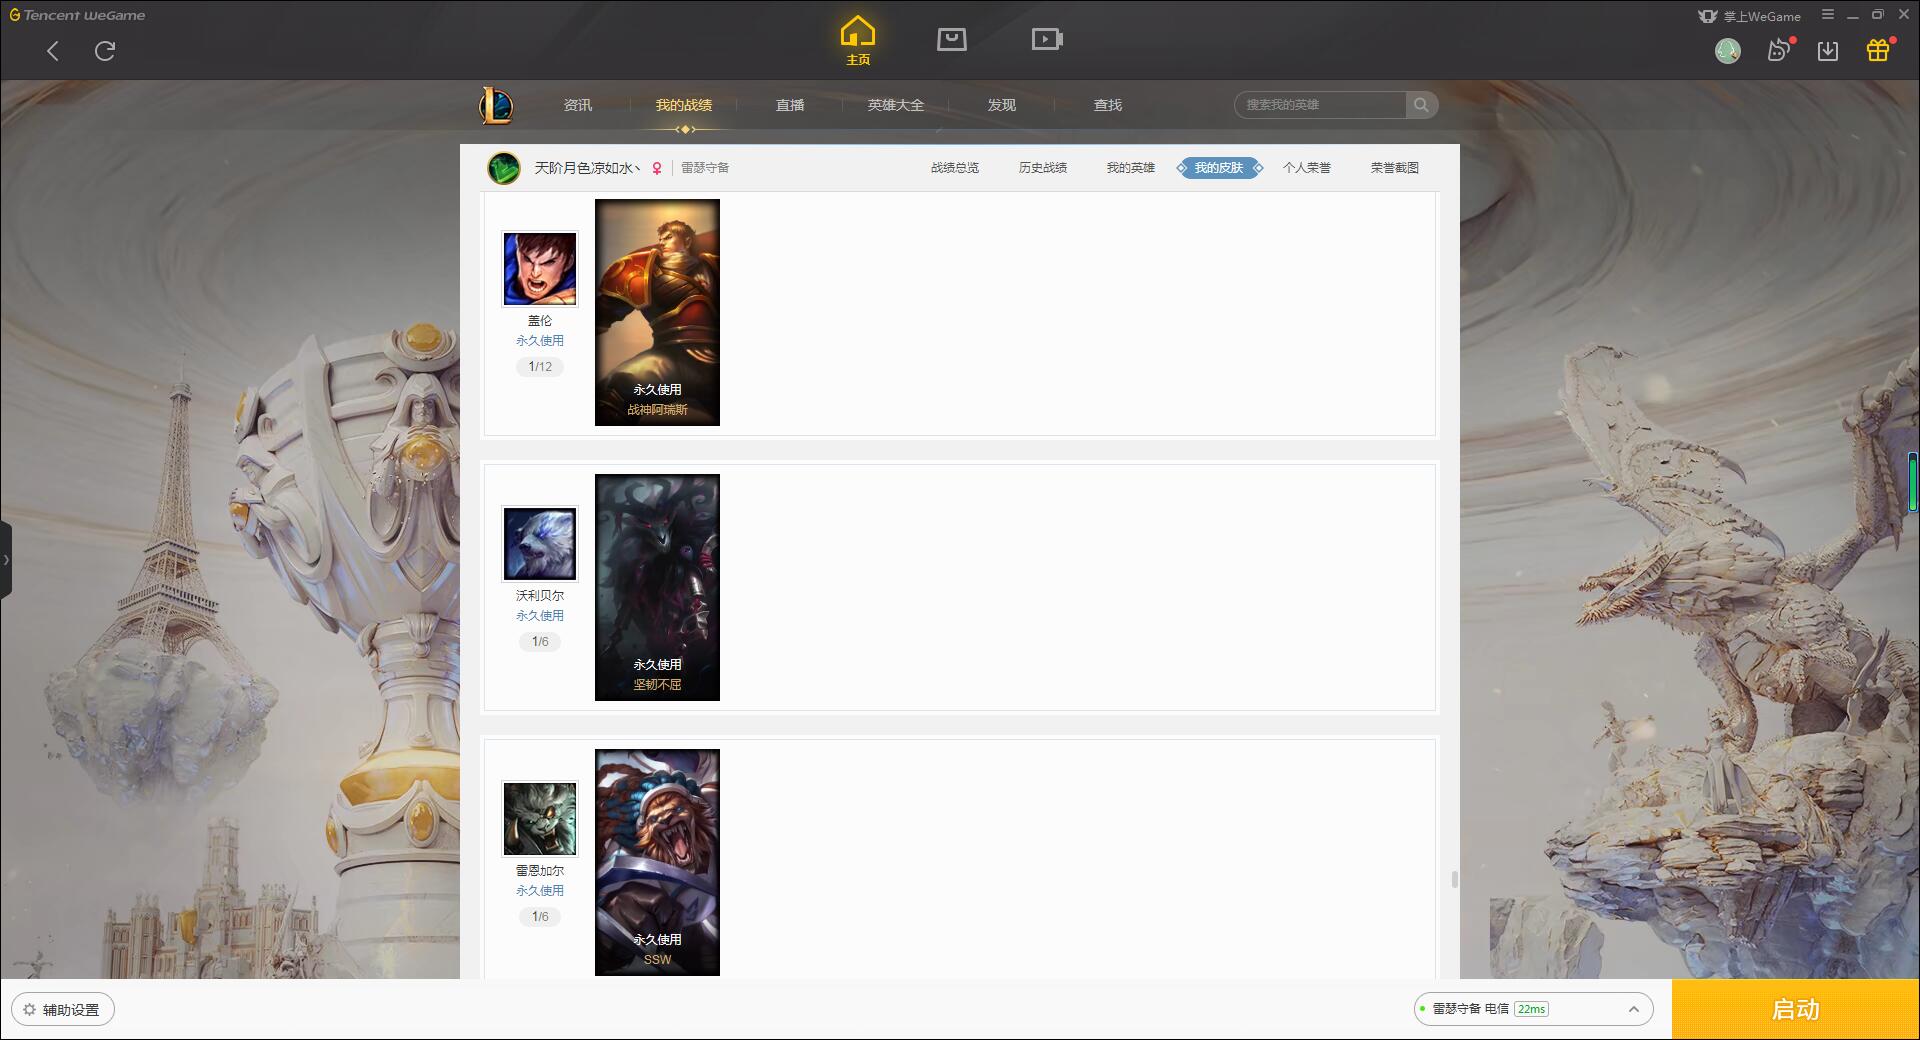Switch to 我的英雄 sub-tab

pyautogui.click(x=1131, y=168)
